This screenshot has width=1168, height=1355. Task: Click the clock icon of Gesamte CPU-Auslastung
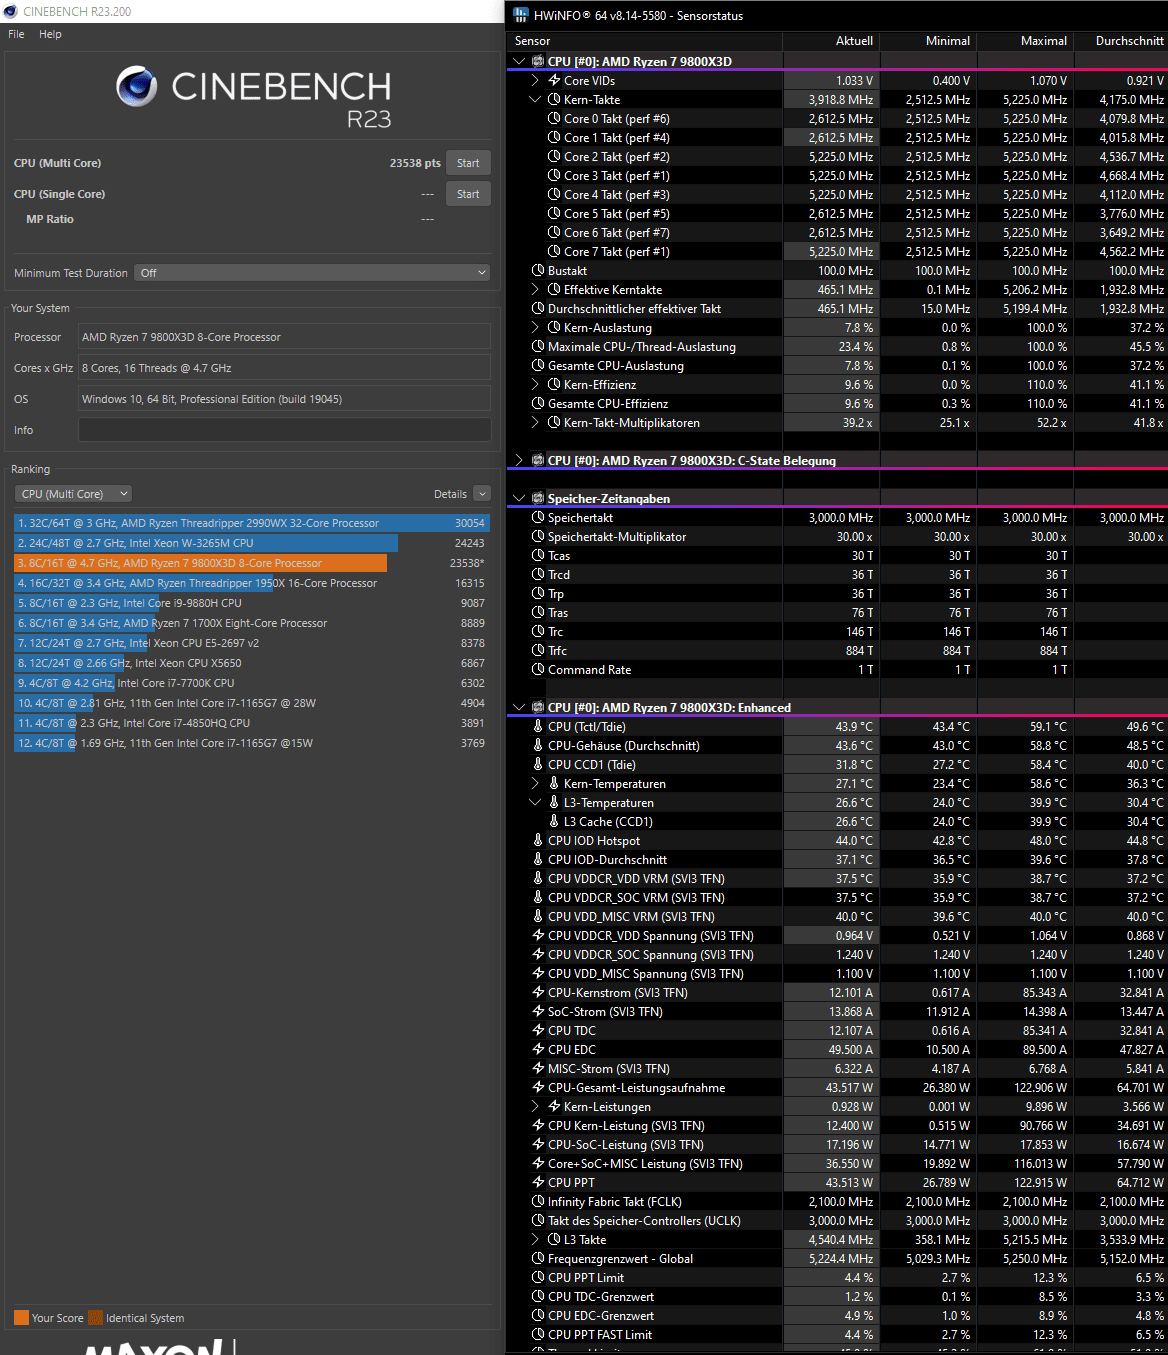[x=538, y=365]
